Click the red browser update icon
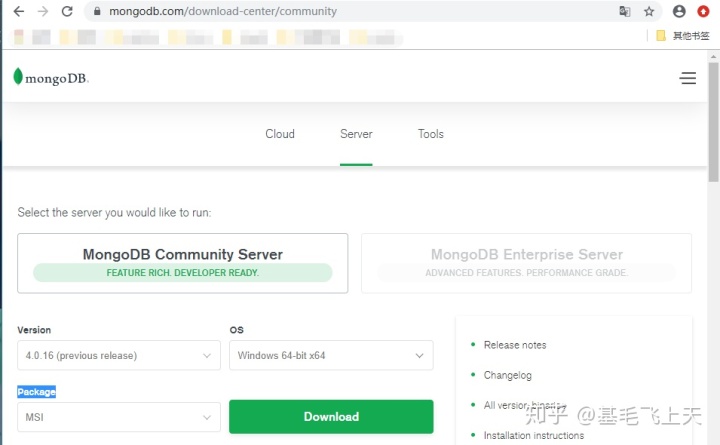 pyautogui.click(x=703, y=11)
